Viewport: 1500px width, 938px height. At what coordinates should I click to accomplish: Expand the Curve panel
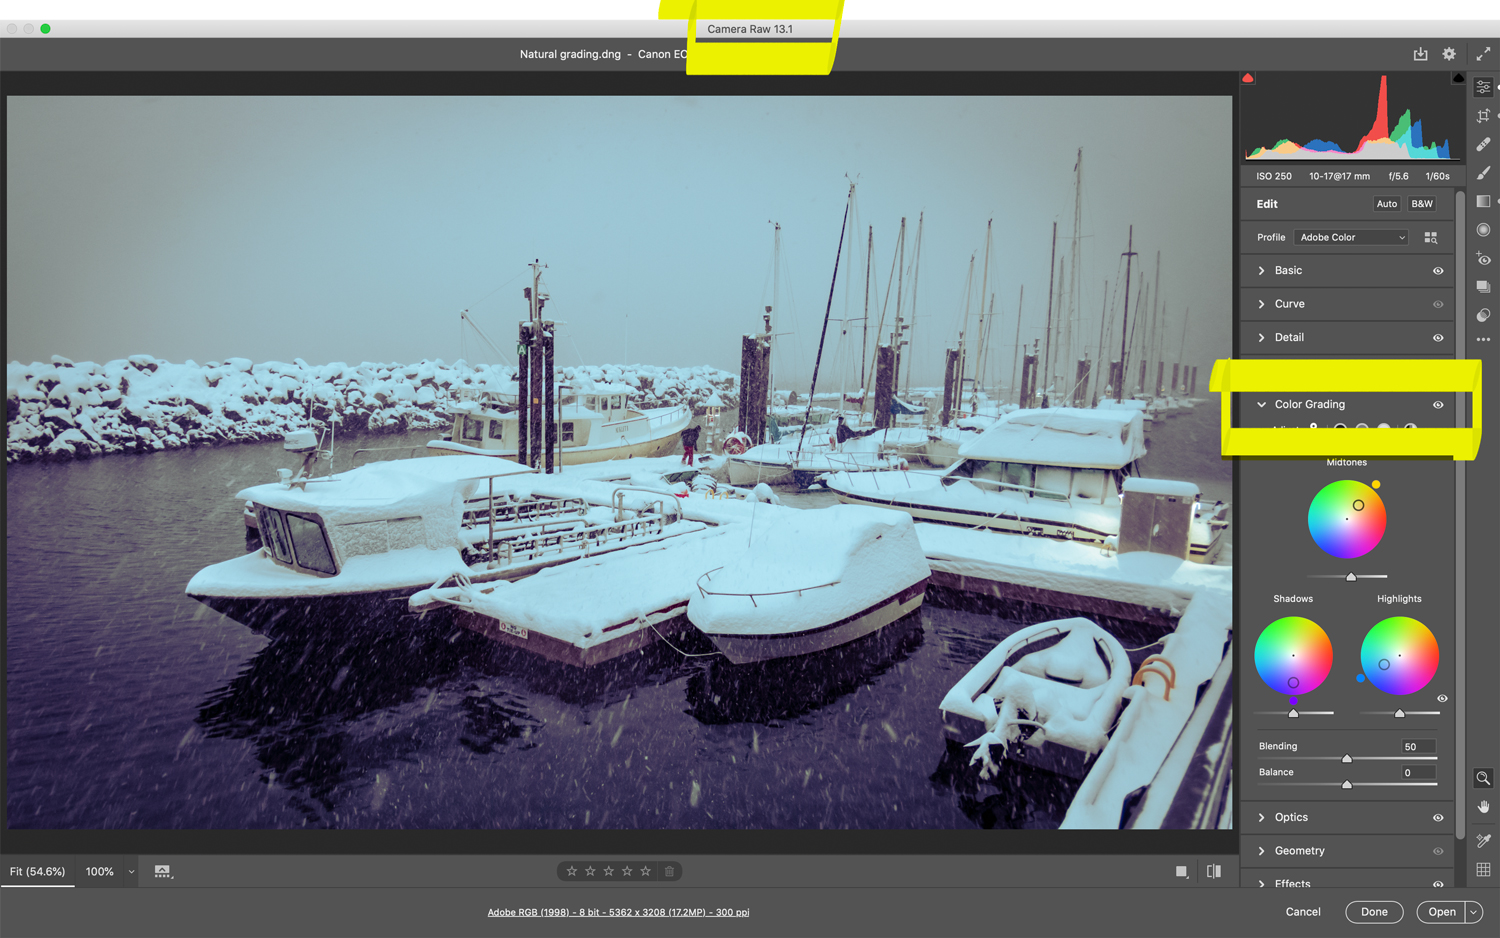coord(1290,303)
